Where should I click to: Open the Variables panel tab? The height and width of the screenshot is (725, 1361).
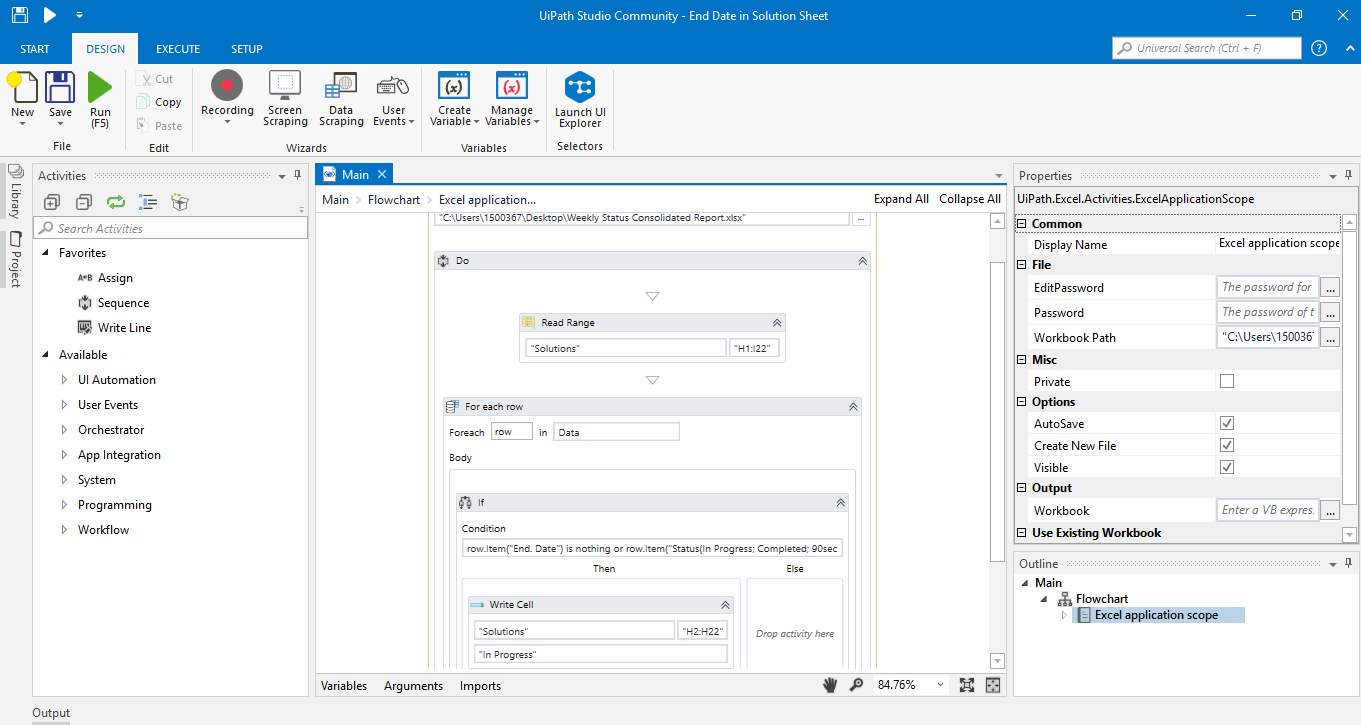tap(343, 686)
